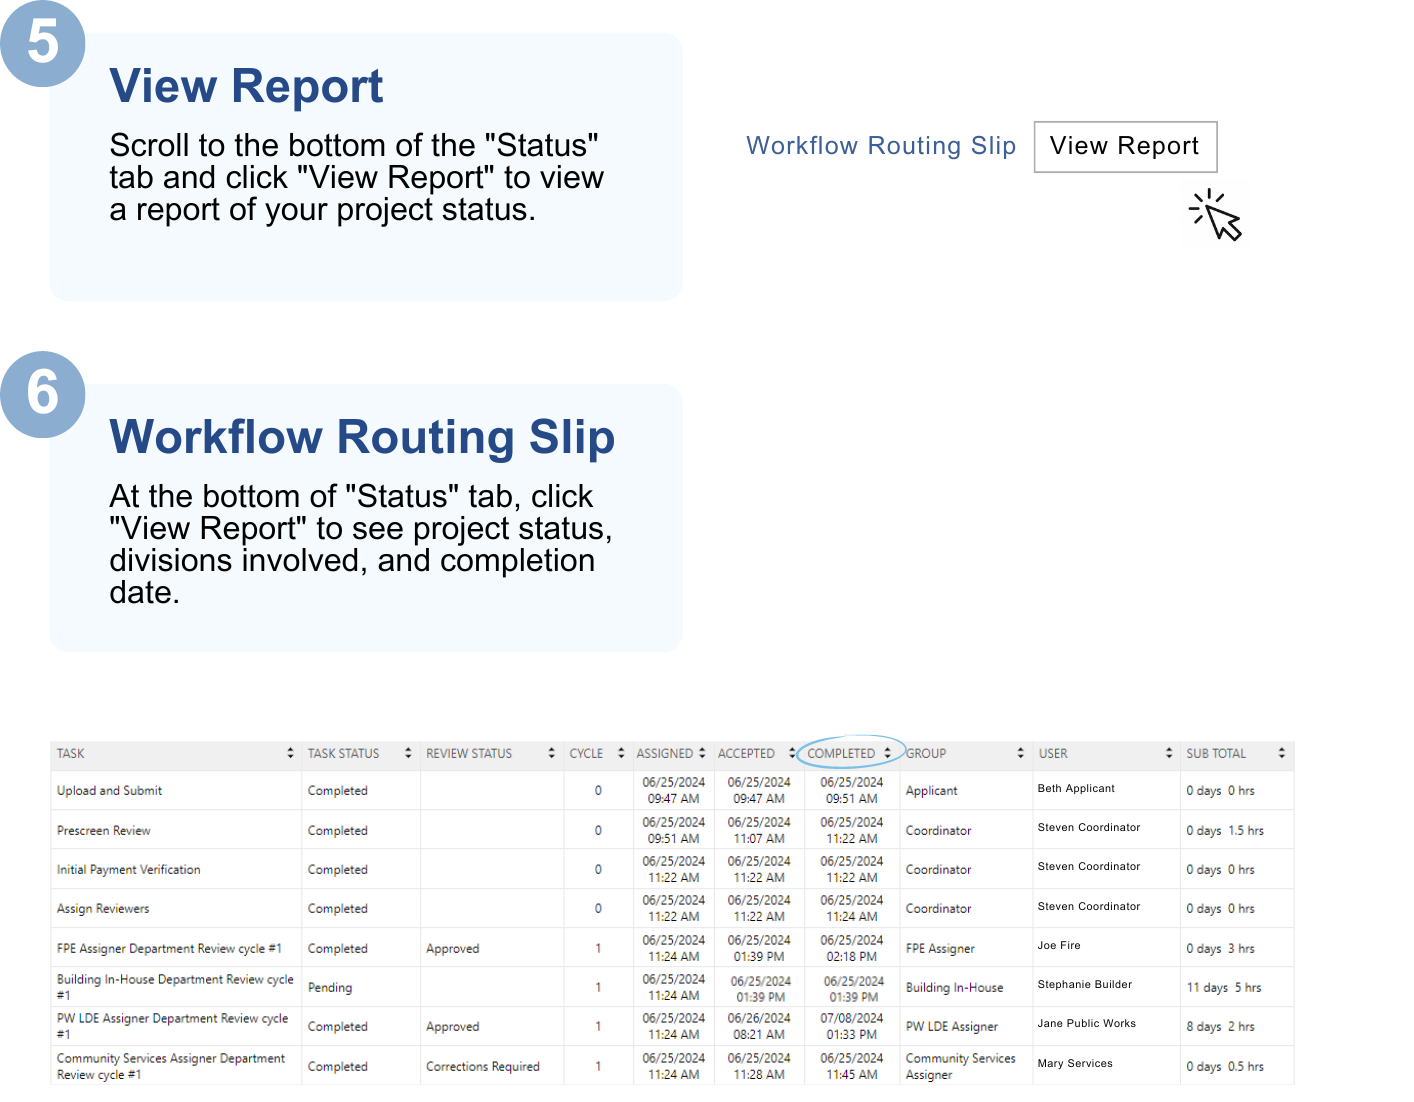Sort by the CYCLE column arrows
Screen dimensions: 1414x1102
(621, 753)
